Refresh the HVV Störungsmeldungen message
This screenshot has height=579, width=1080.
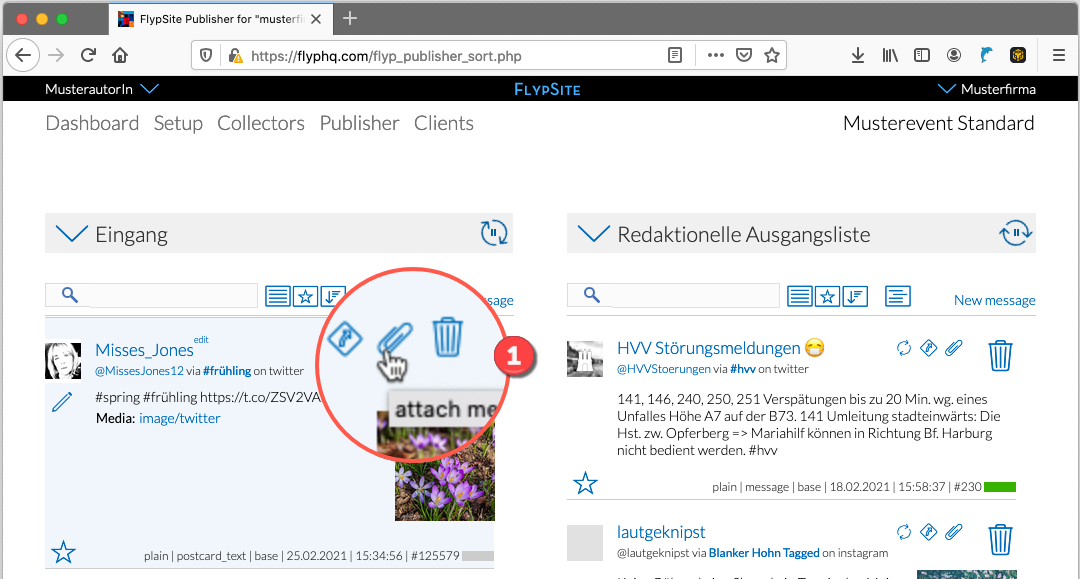904,348
